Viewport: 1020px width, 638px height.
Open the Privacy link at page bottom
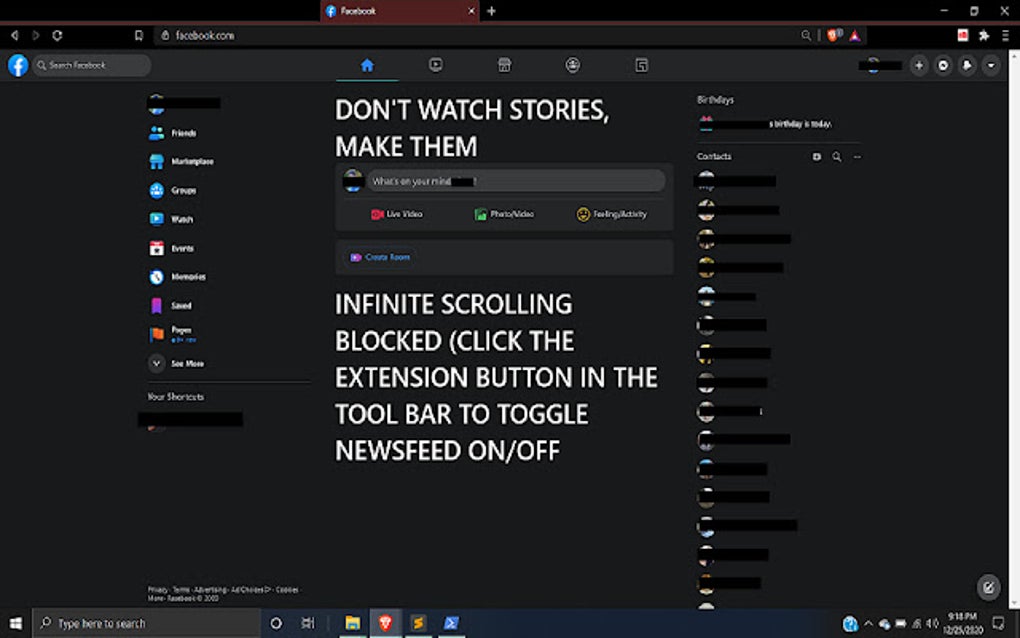[156, 589]
